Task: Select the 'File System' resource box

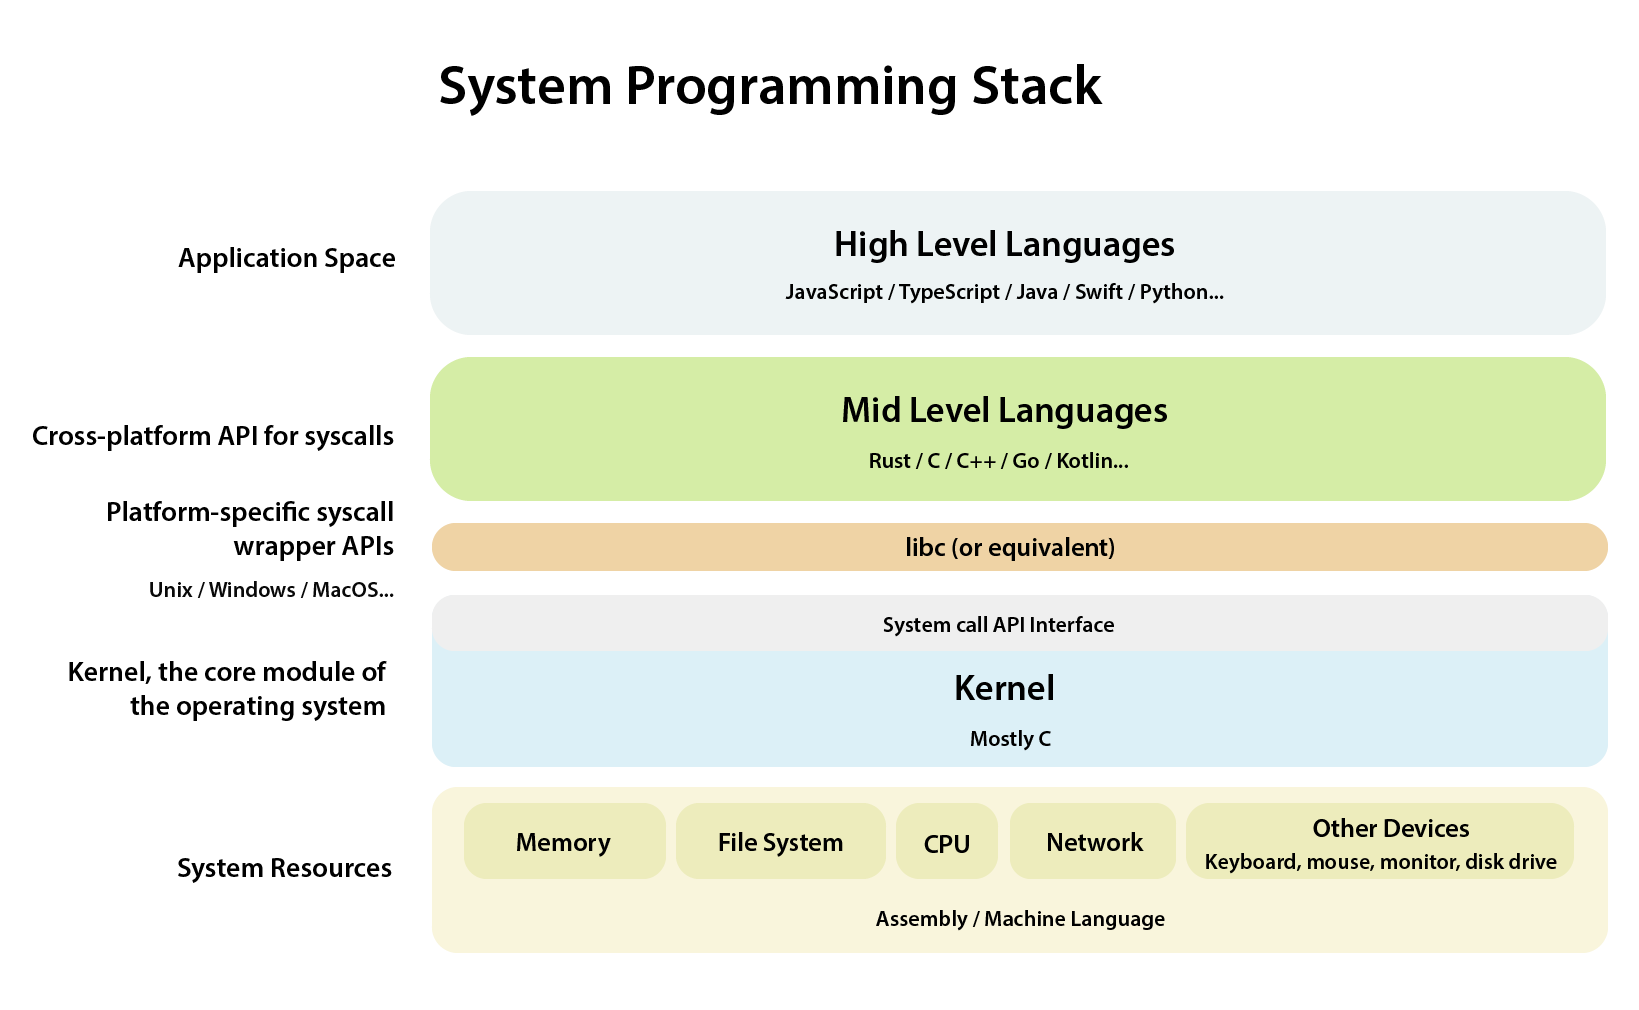Action: (780, 841)
